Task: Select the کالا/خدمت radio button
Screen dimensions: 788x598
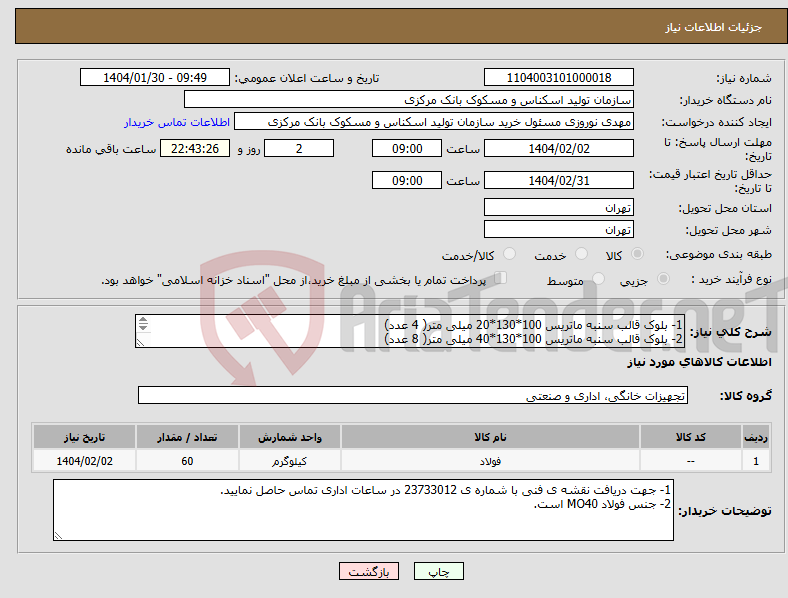Action: pyautogui.click(x=510, y=254)
